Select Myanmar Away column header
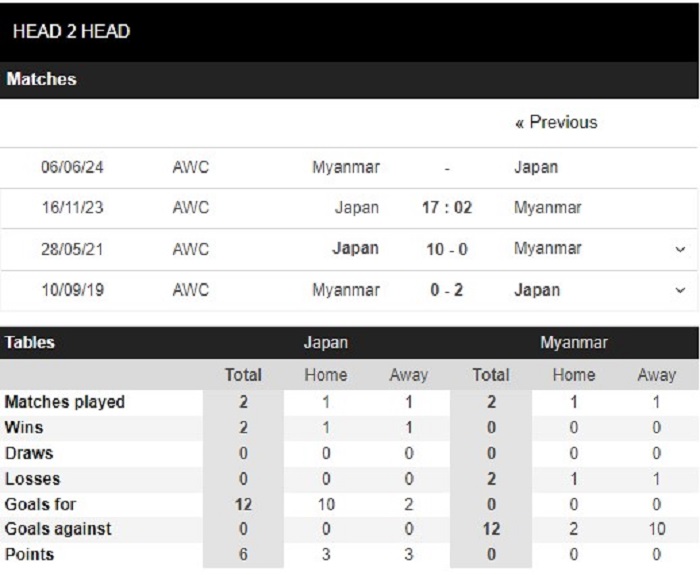 point(657,375)
